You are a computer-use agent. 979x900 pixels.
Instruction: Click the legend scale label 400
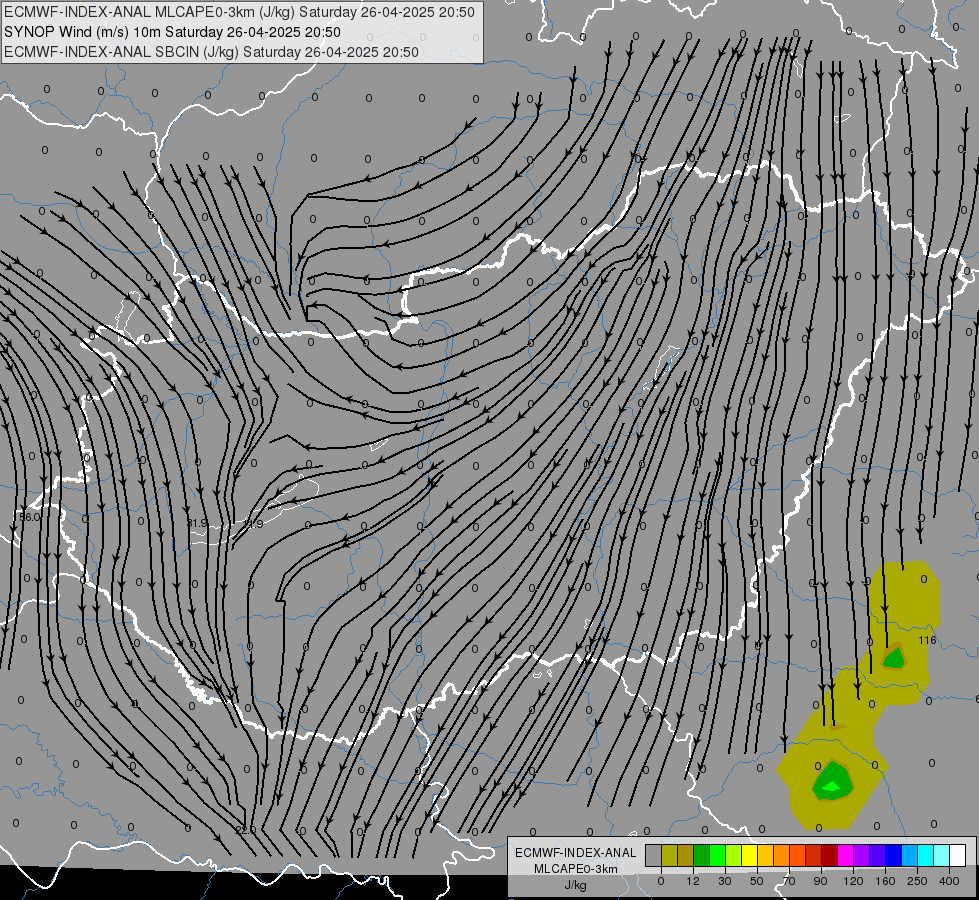click(949, 881)
